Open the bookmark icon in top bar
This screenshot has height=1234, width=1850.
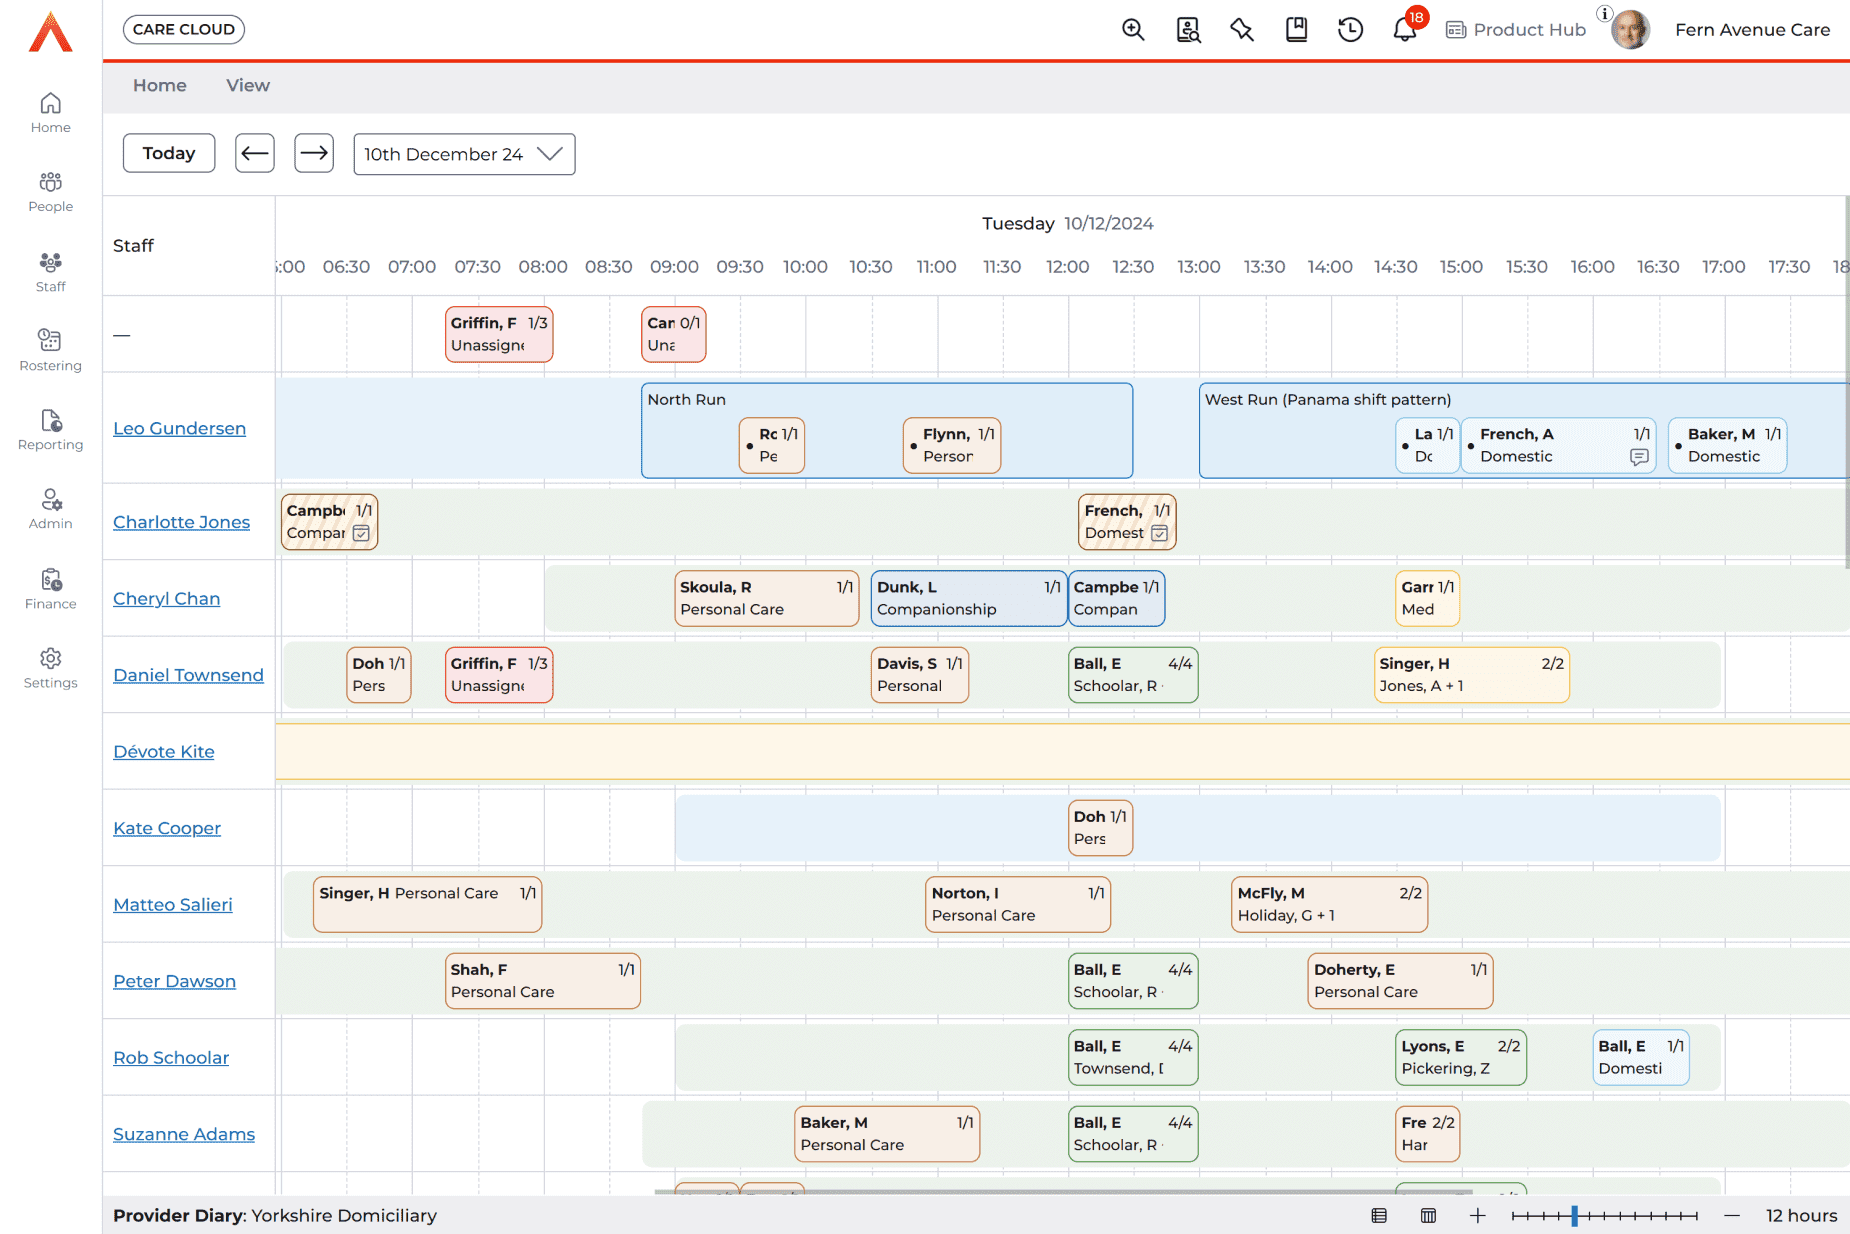click(1296, 30)
